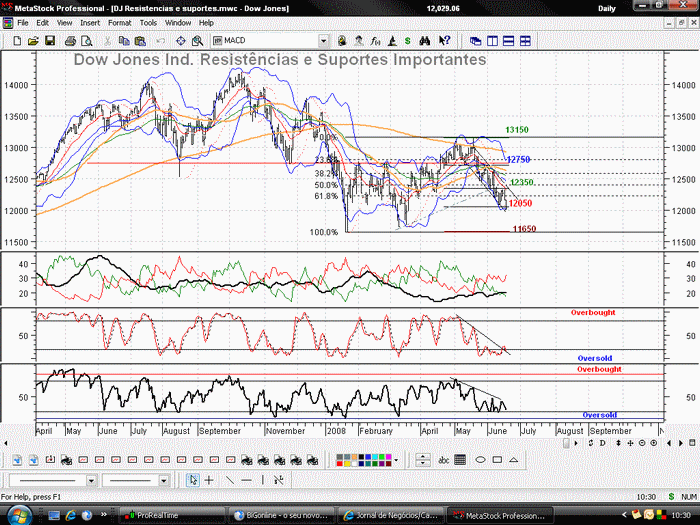Click the four-way move arrows icon

(x=630, y=443)
